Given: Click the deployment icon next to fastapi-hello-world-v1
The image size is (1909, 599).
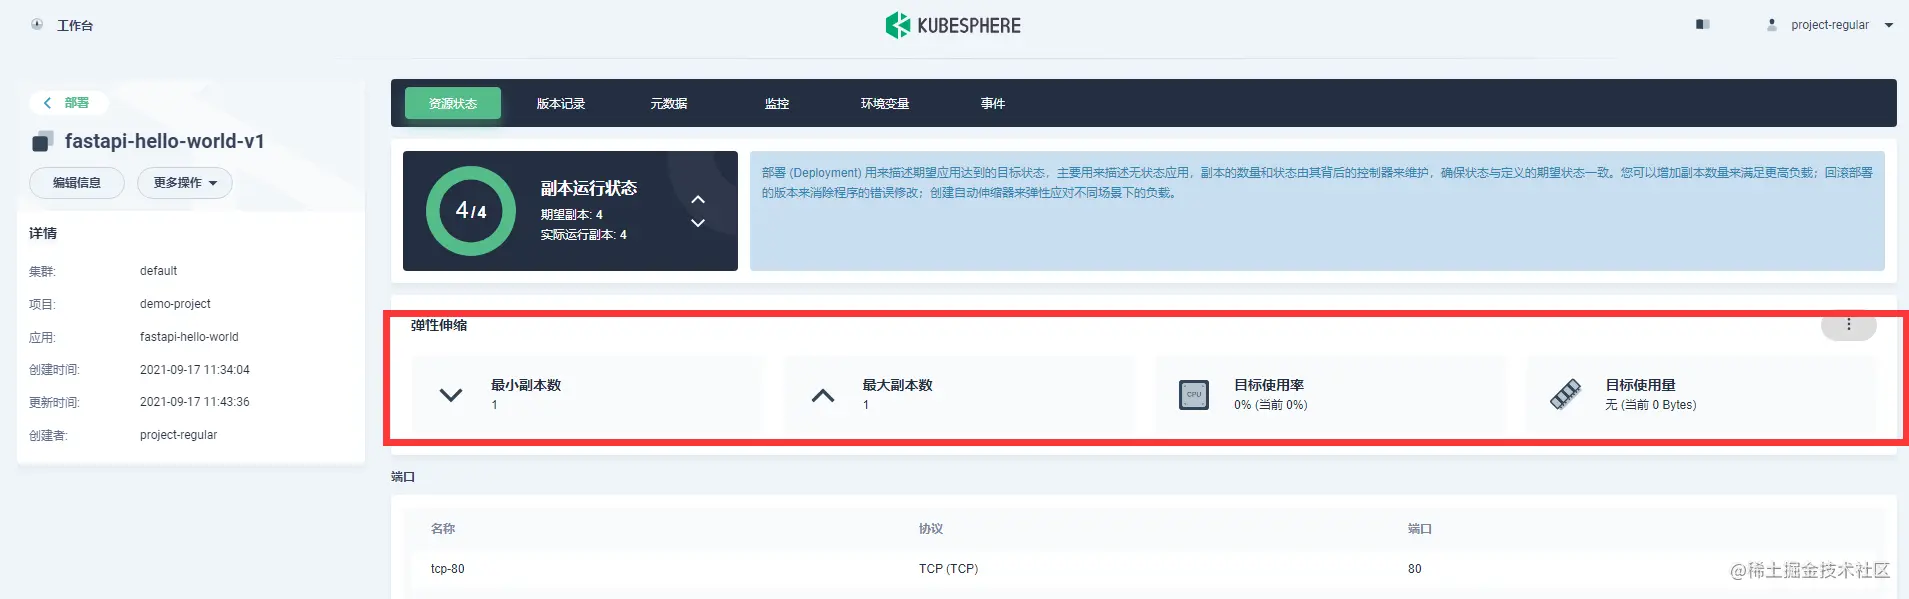Looking at the screenshot, I should tap(42, 142).
